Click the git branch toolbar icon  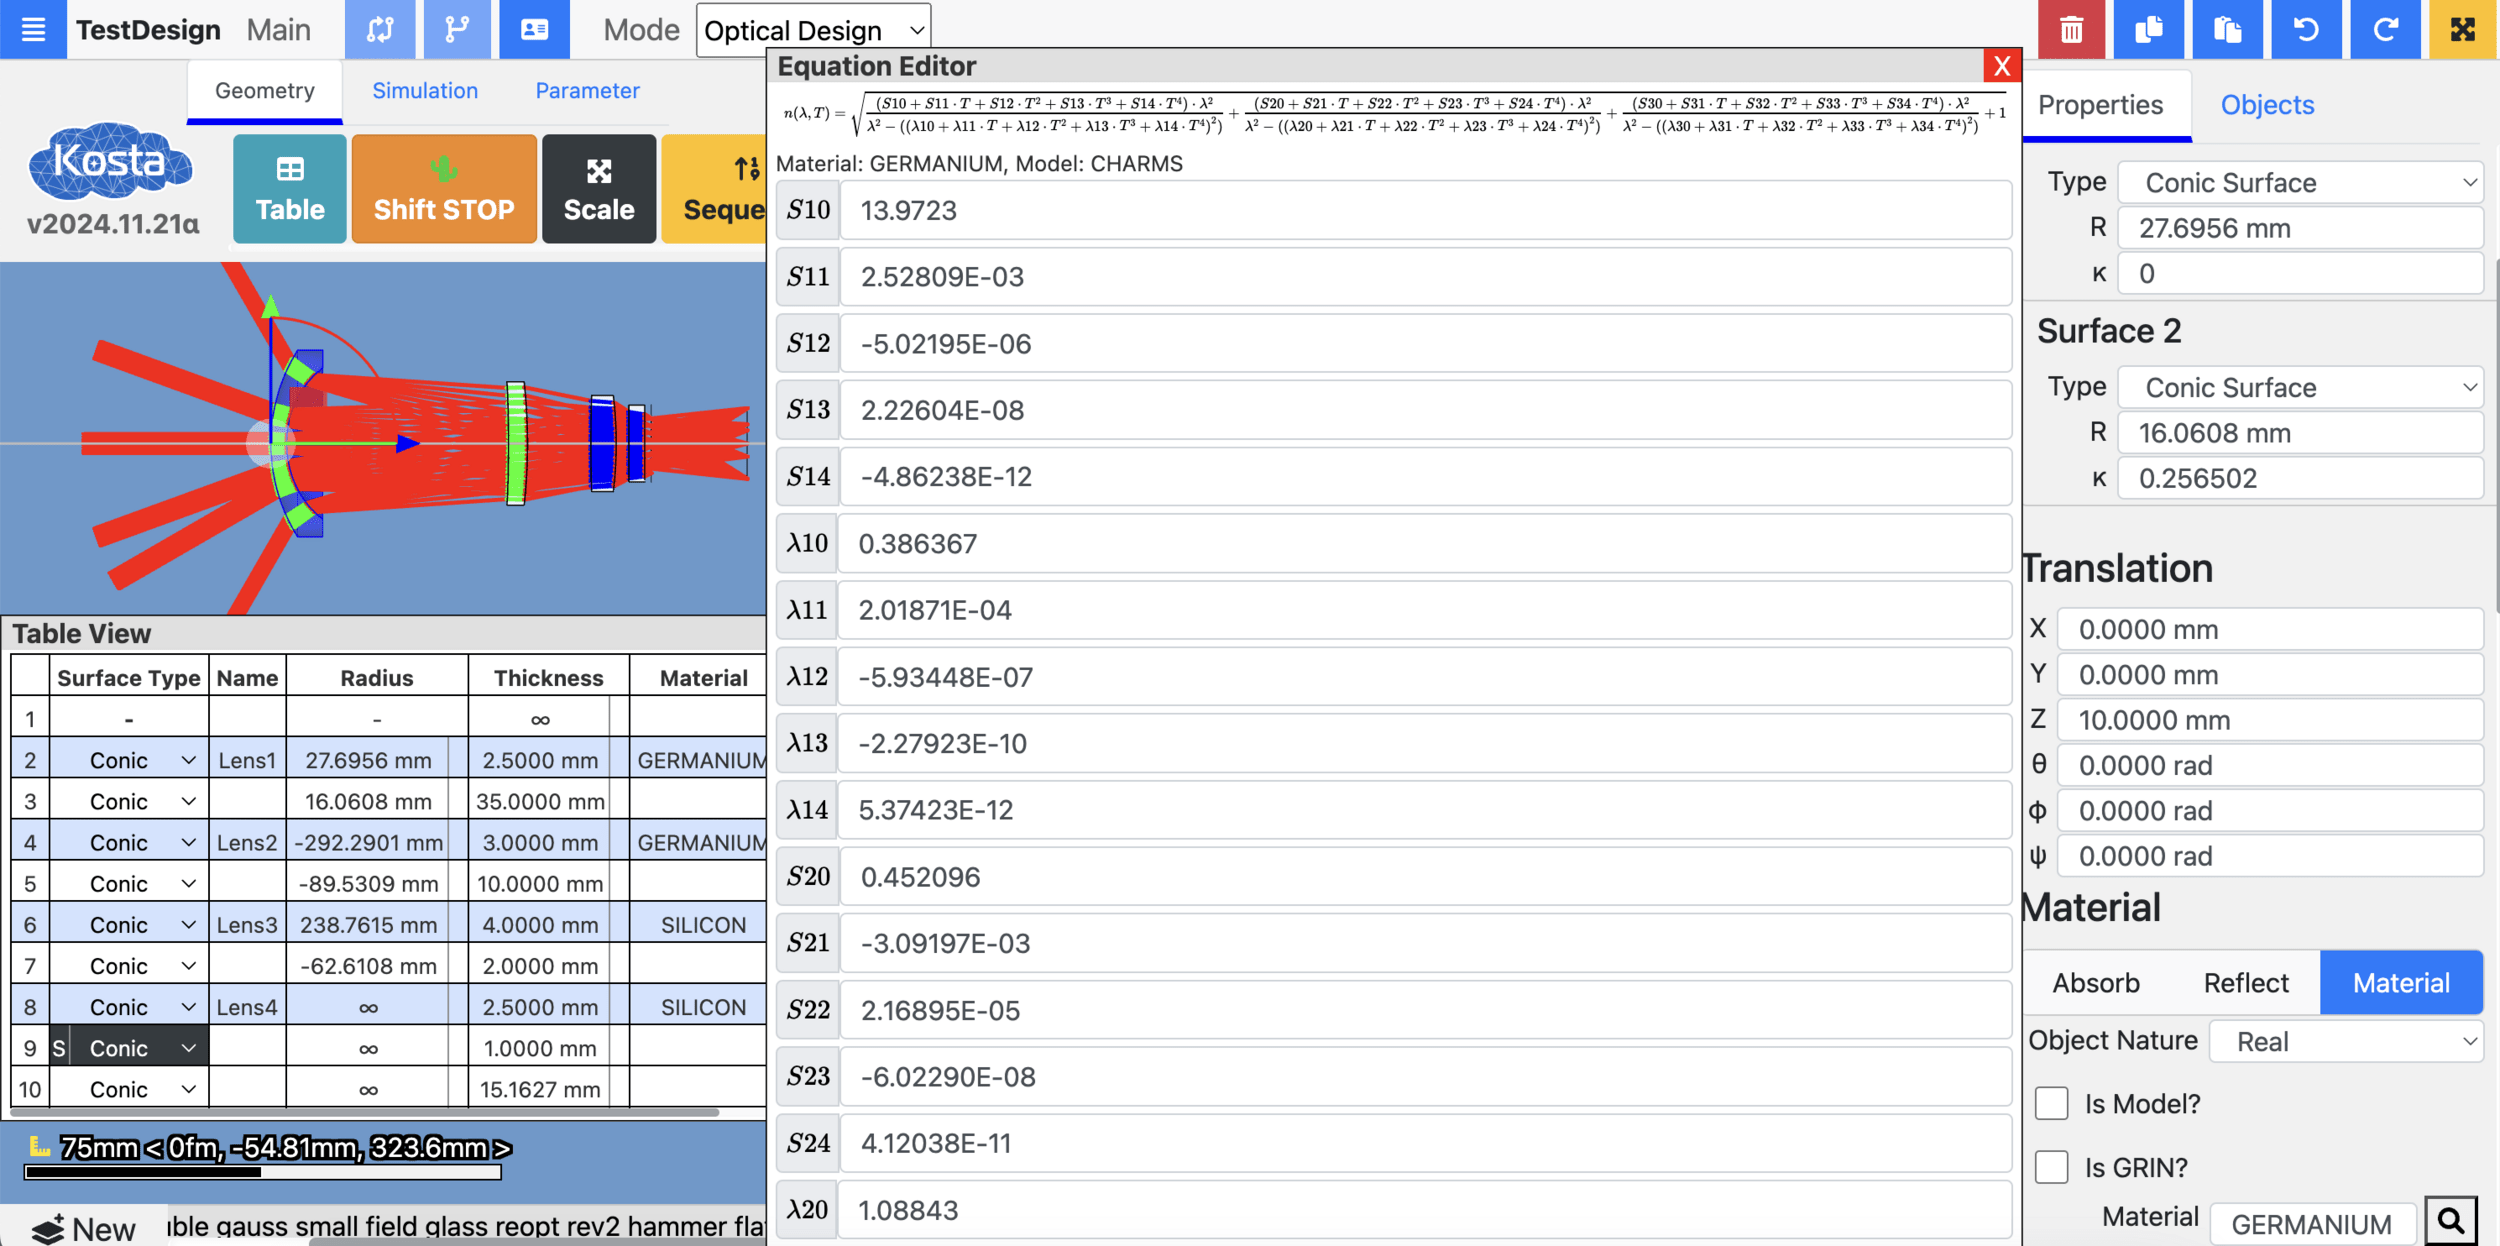(x=457, y=29)
